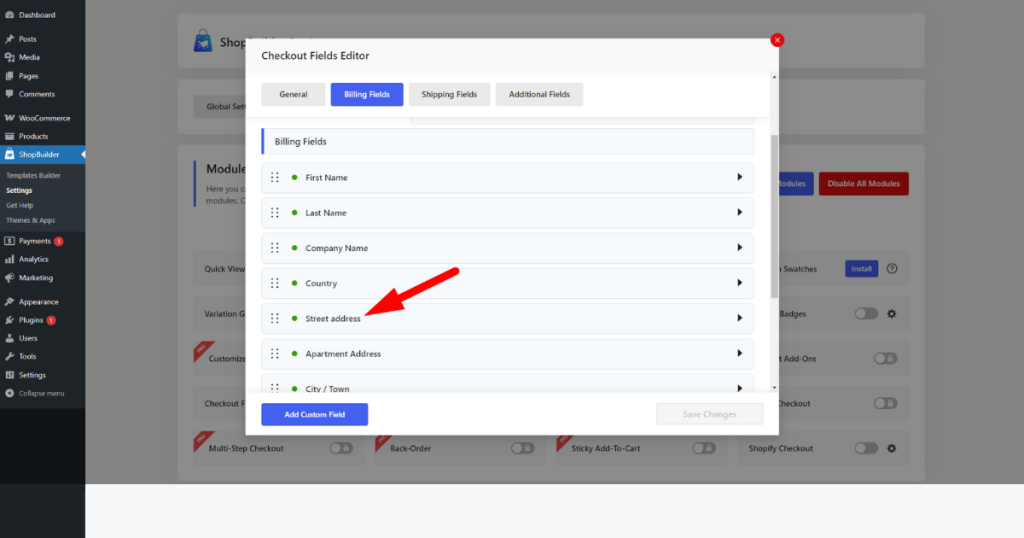Click the drag handle for First Name

(275, 178)
